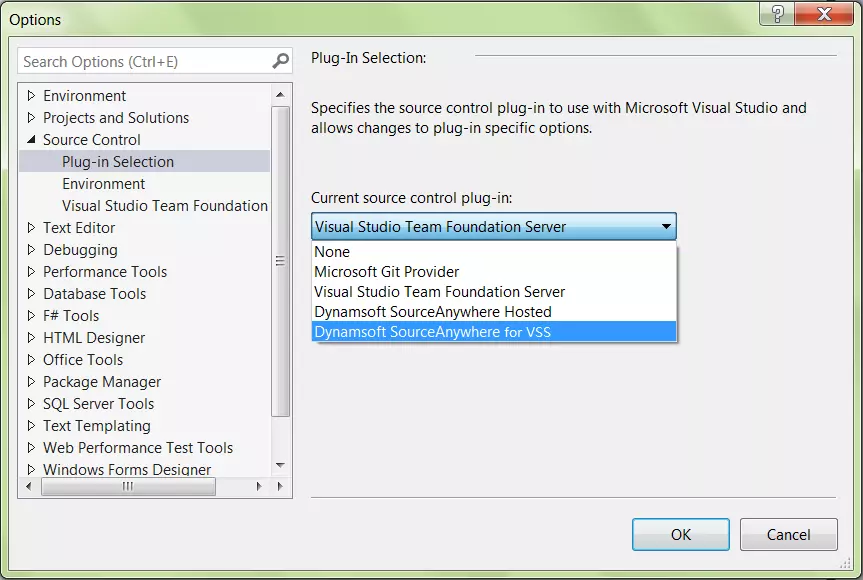Confirm the settings with OK
The image size is (863, 580).
click(680, 534)
